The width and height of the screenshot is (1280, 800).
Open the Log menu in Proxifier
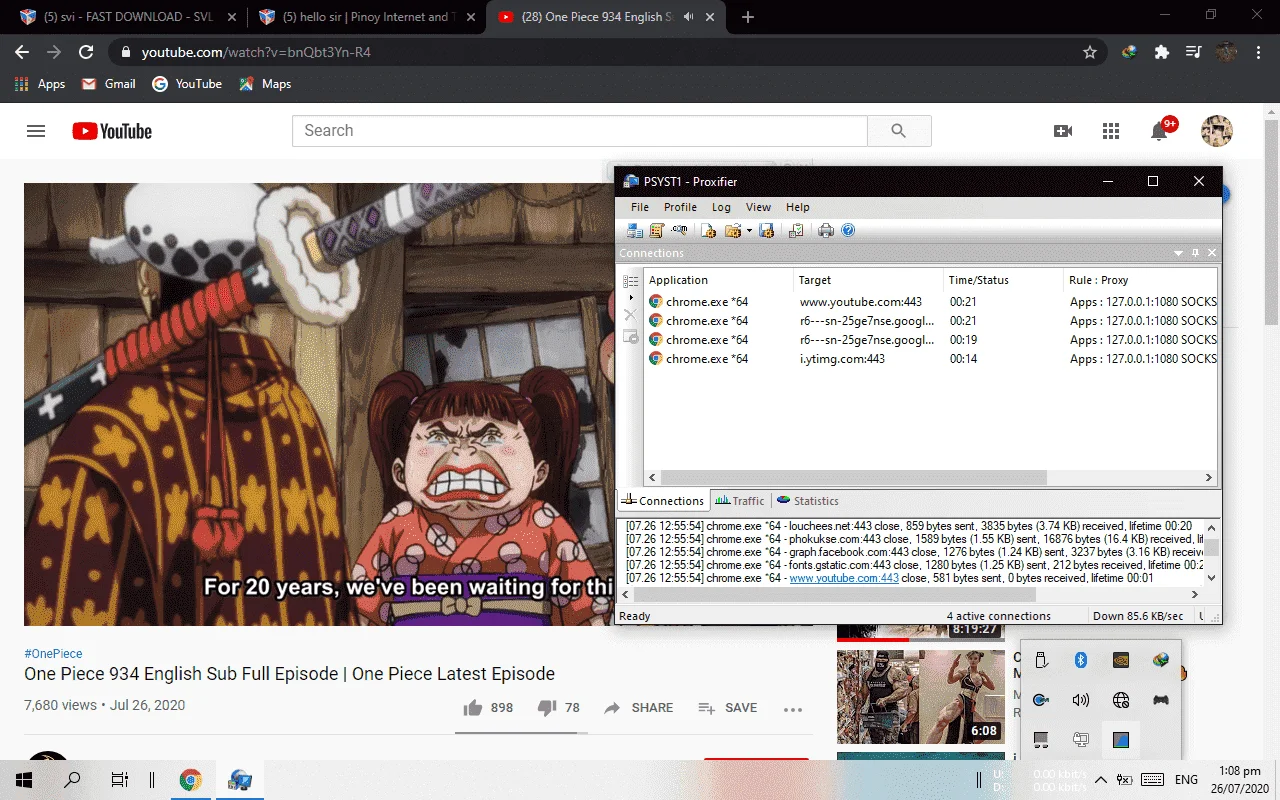(x=721, y=207)
